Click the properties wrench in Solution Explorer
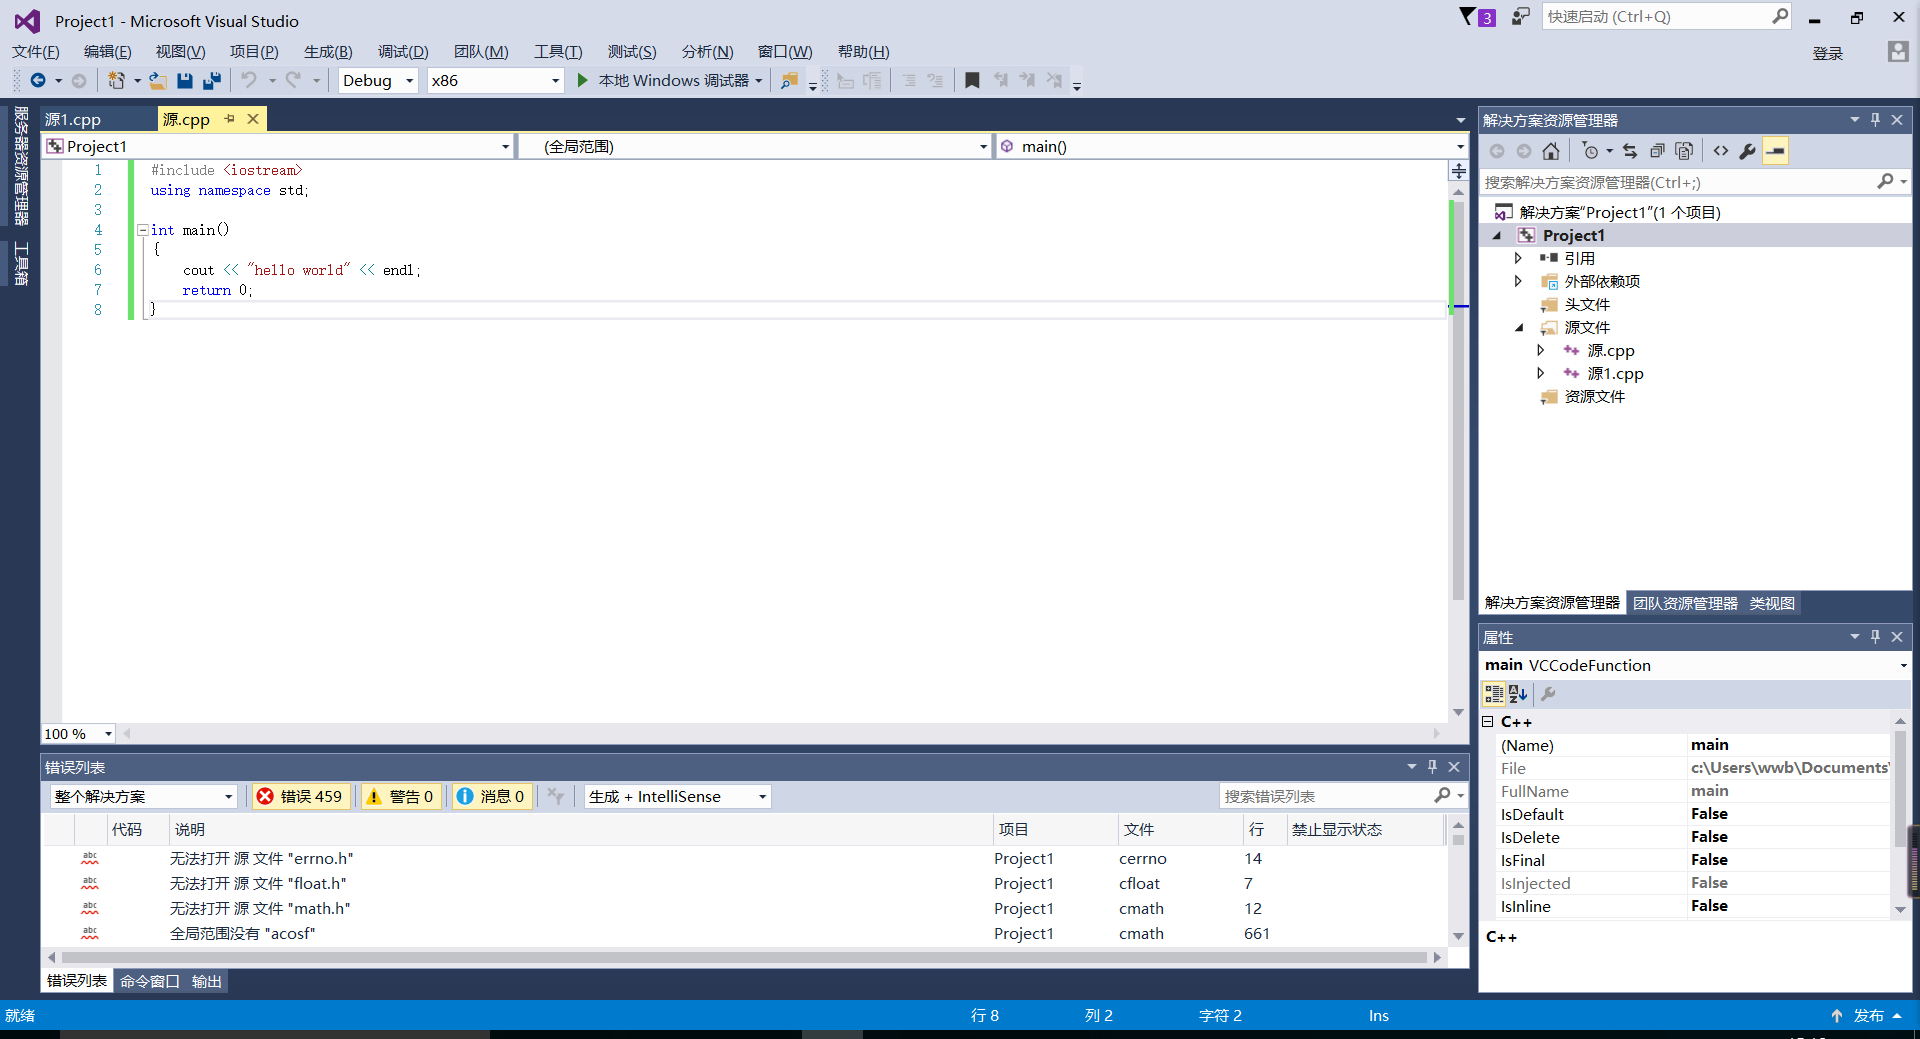Screen dimensions: 1920x1039 click(1747, 151)
